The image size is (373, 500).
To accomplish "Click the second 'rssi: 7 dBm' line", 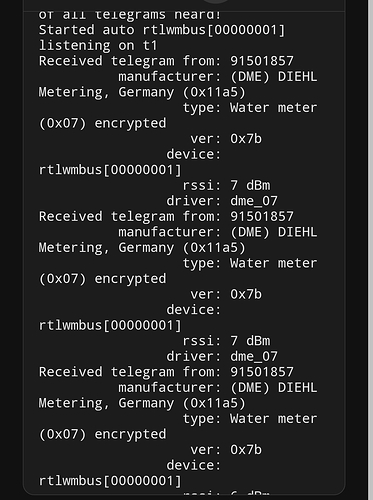I will (x=226, y=341).
